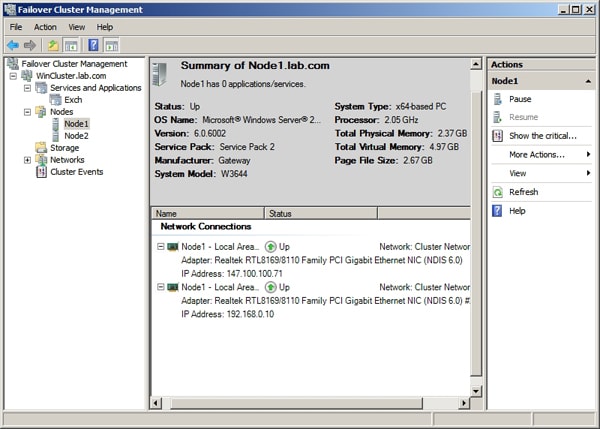Viewport: 600px width, 429px height.
Task: Click the Status column header
Action: click(321, 213)
